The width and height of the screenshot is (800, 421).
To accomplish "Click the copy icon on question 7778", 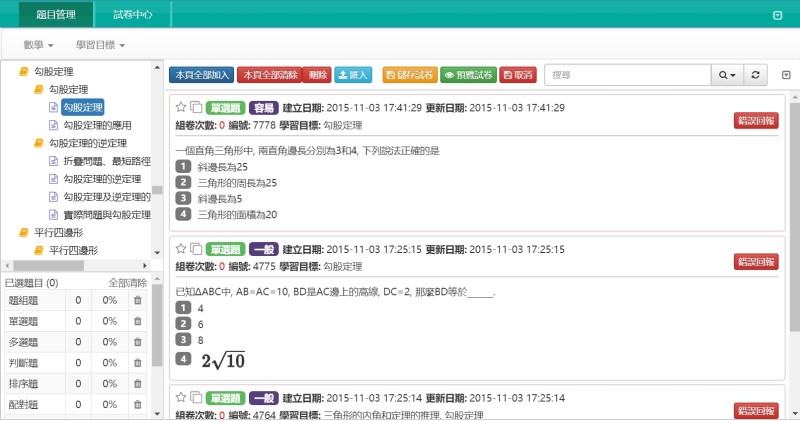I will (196, 107).
